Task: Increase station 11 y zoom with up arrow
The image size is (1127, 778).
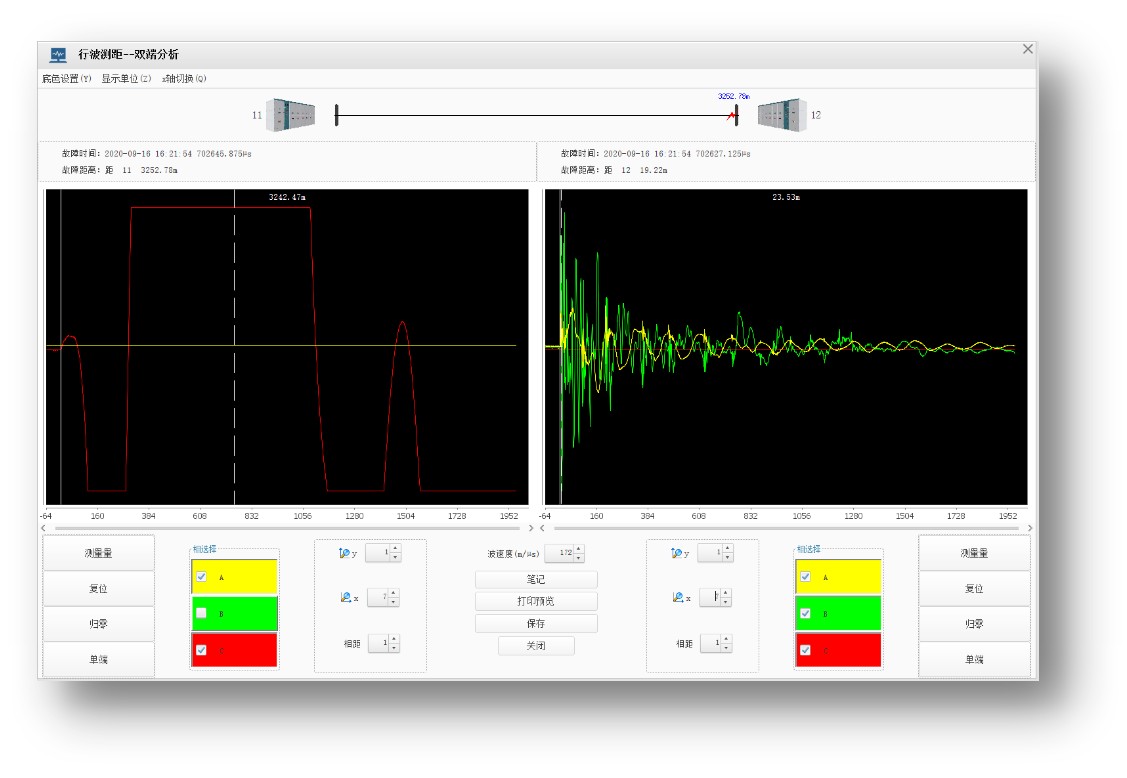Action: [395, 549]
